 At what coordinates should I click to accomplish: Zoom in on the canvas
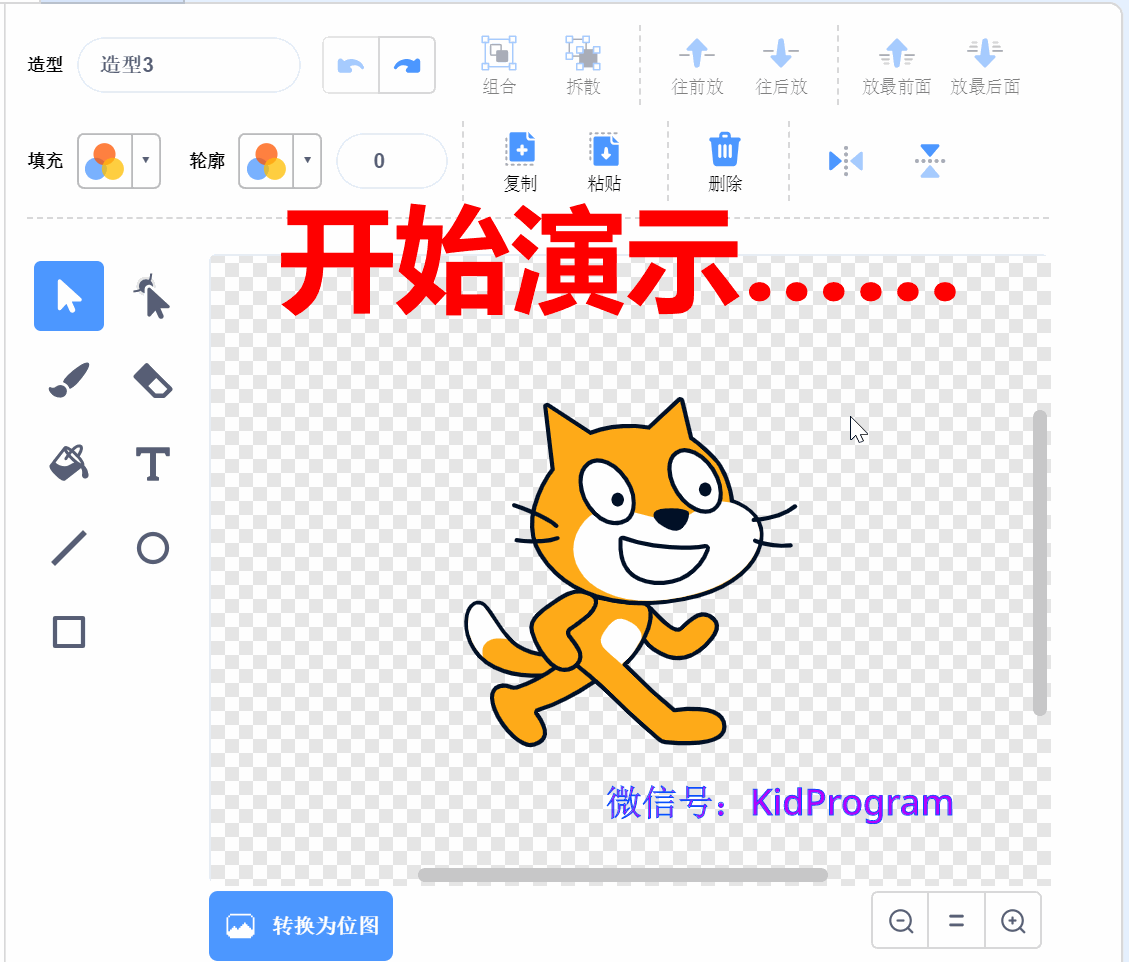pyautogui.click(x=1013, y=921)
